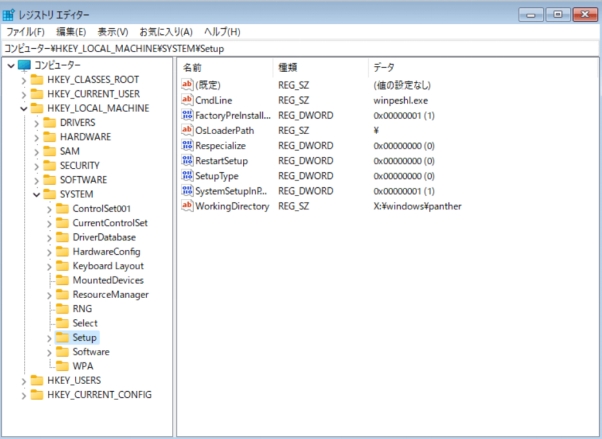Click the HKEY_LOCAL_MACHINE folder icon

(37, 108)
